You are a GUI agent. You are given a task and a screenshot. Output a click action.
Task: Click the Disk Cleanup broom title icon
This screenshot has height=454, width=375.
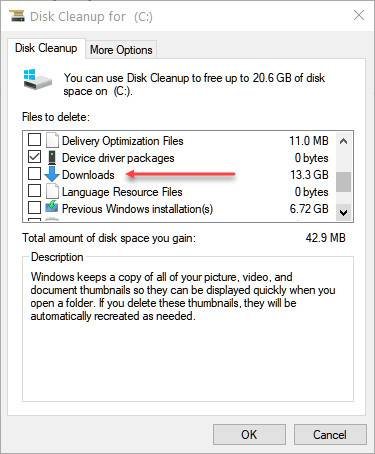(x=17, y=15)
